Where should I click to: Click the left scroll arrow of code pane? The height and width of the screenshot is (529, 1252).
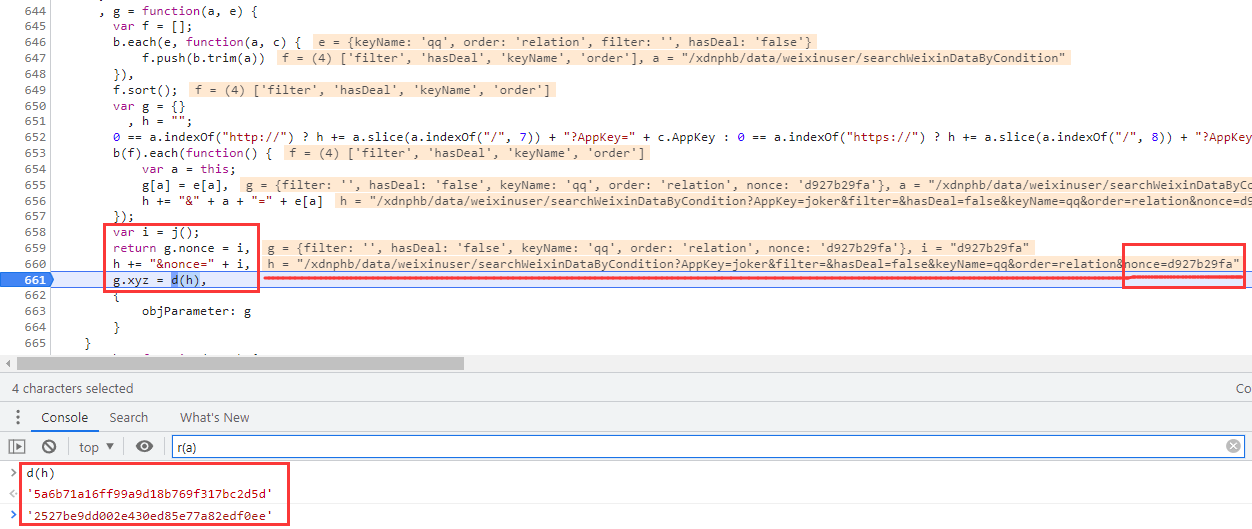[x=8, y=364]
